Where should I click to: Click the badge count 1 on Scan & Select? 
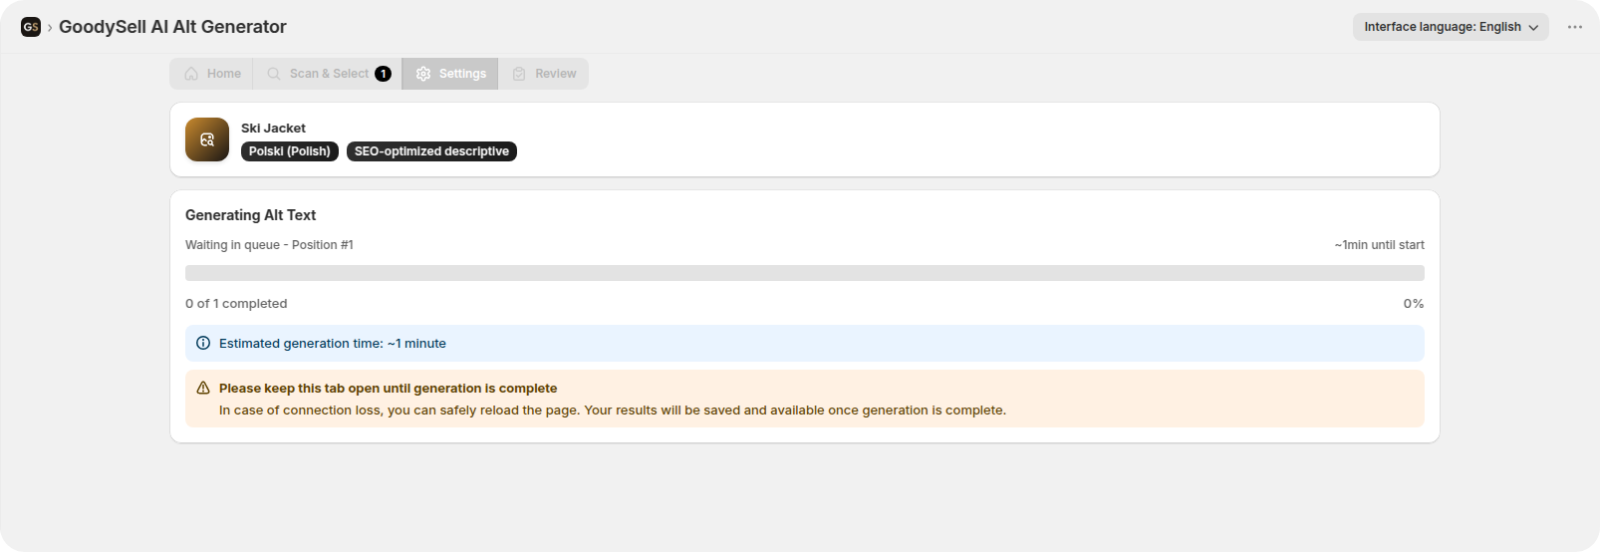coord(383,74)
